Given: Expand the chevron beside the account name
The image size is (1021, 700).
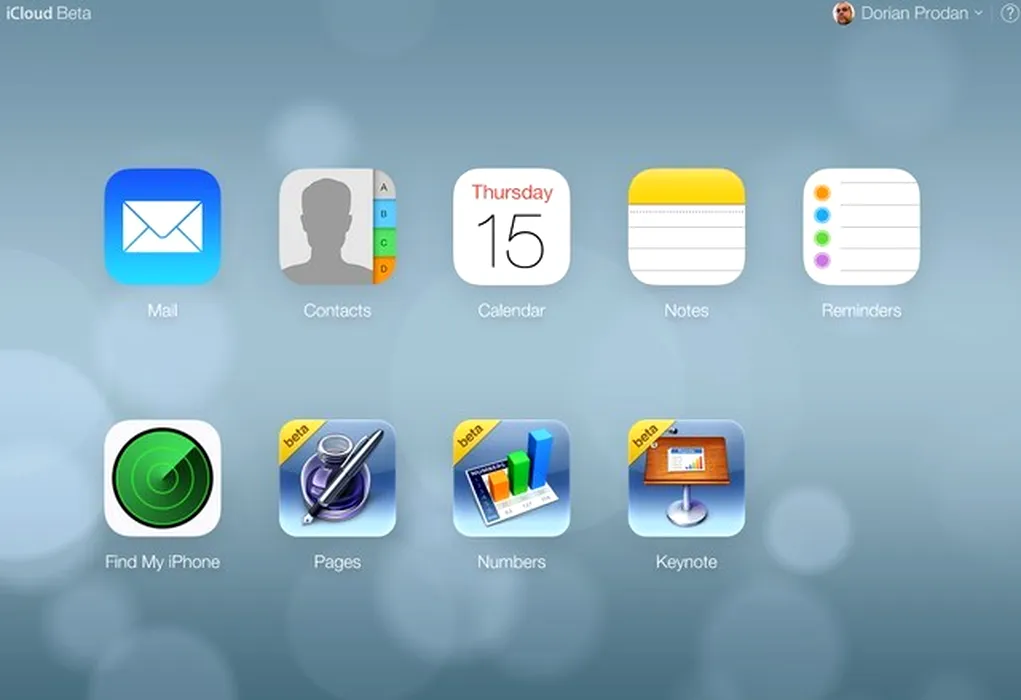Looking at the screenshot, I should point(978,13).
